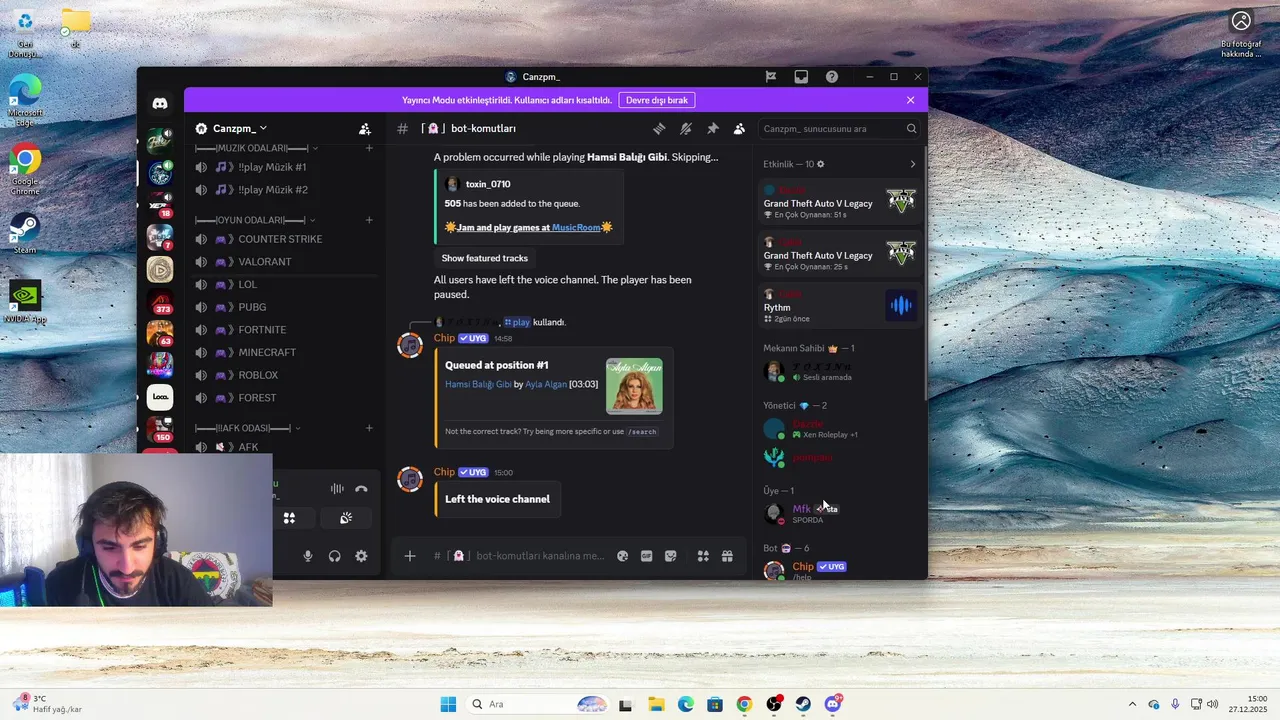Open notification settings bell in channel header
This screenshot has width=1280, height=720.
[686, 129]
